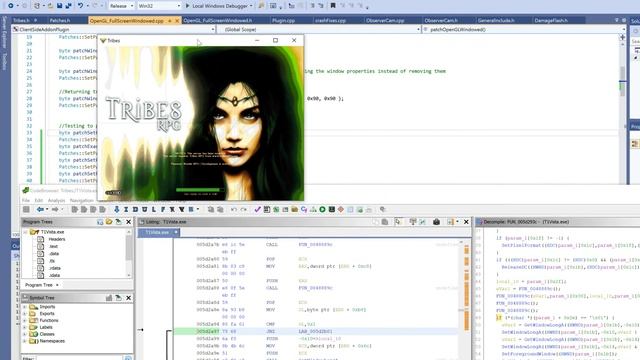Select T1Vista.exe root in Program Trees
The image size is (640, 360).
(x=52, y=232)
